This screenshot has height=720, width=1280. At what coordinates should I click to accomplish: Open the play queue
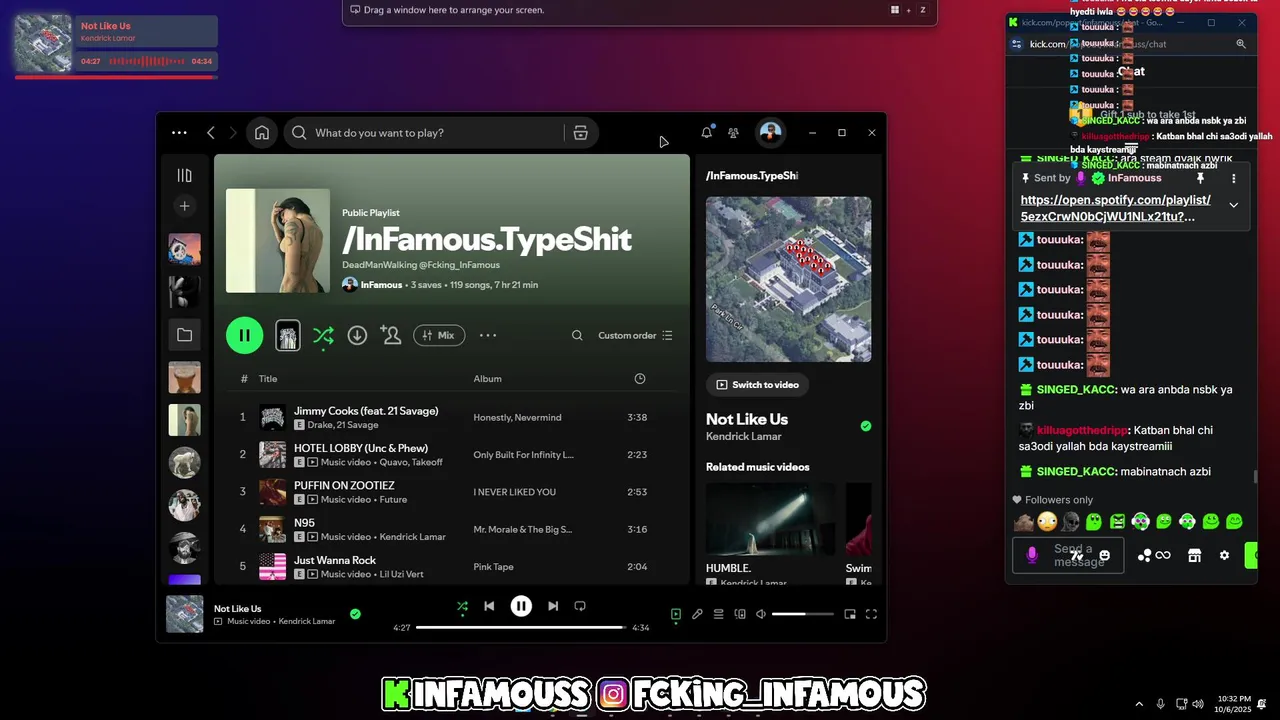718,614
